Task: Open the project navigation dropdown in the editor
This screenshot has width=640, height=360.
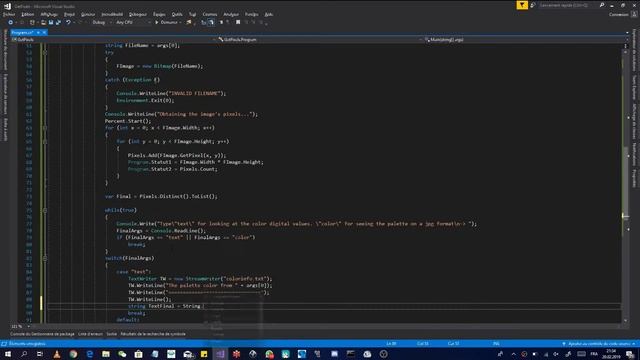Action: (x=113, y=40)
